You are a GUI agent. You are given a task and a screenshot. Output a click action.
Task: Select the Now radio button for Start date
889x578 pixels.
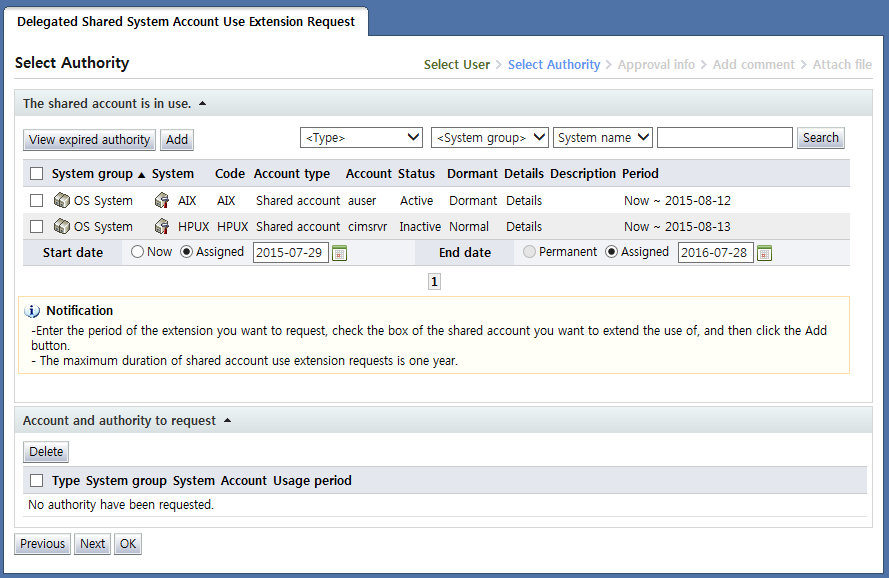[x=137, y=252]
